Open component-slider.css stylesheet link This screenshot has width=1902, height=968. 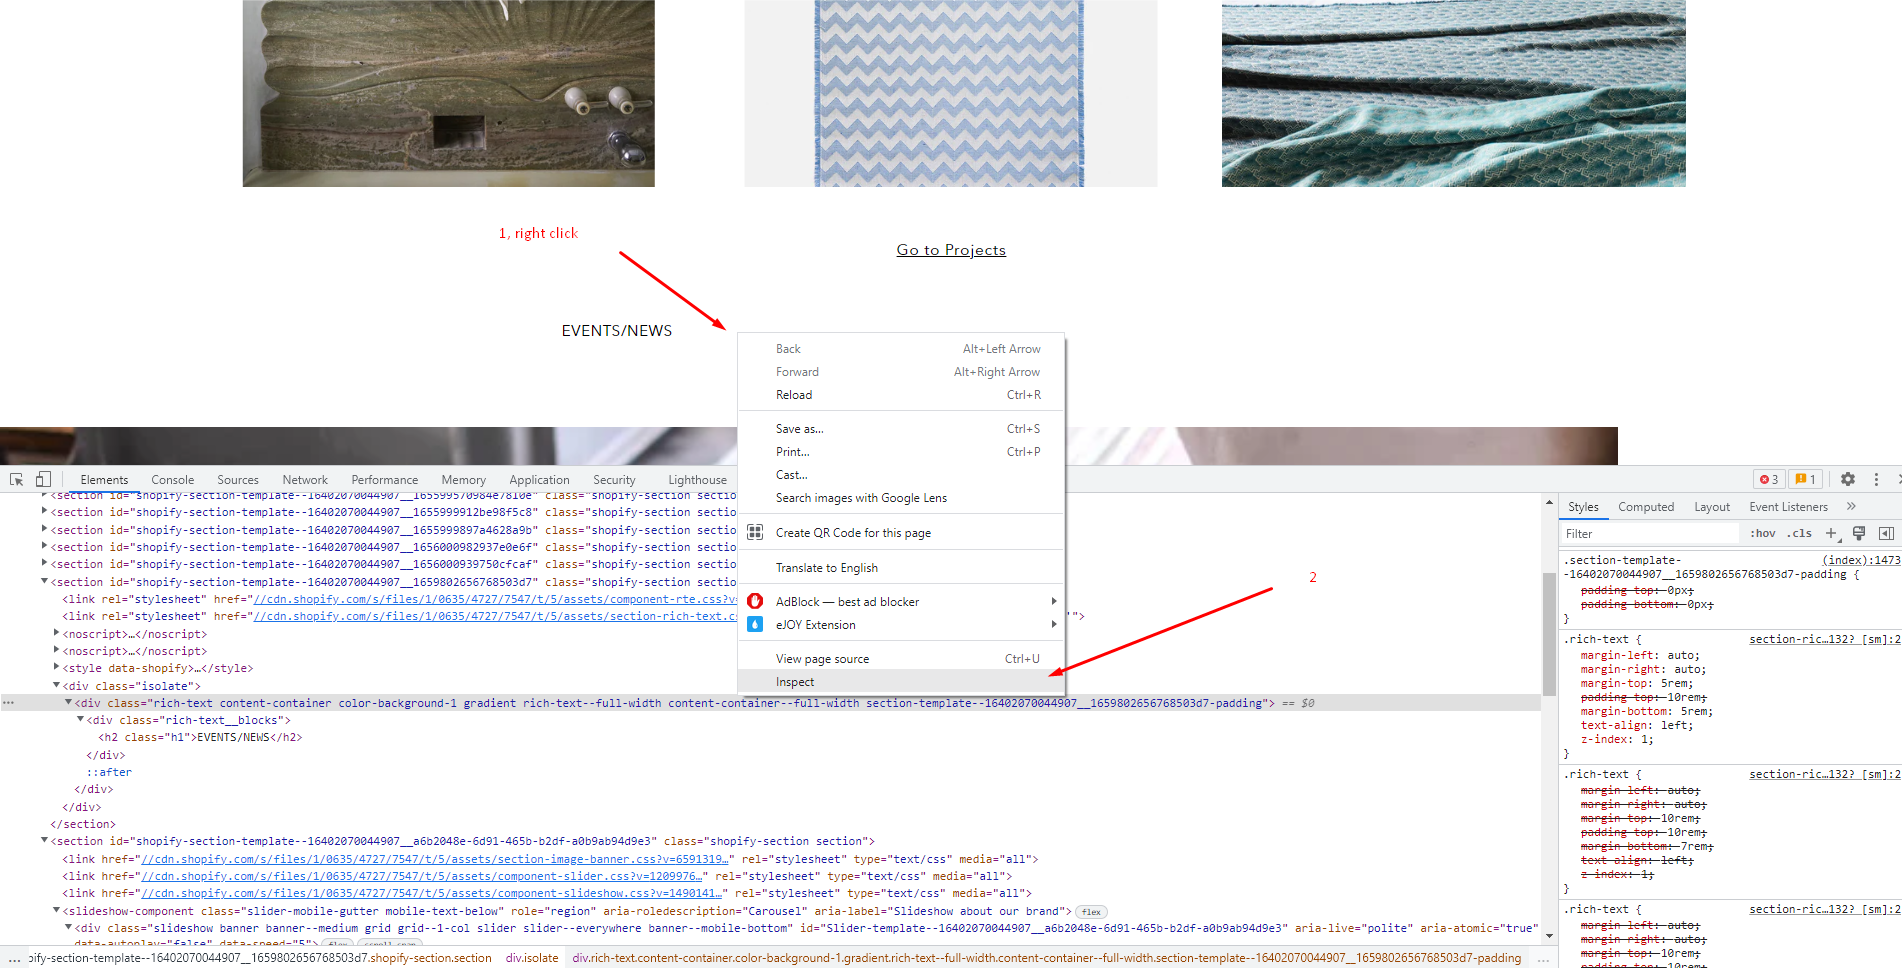pos(421,876)
